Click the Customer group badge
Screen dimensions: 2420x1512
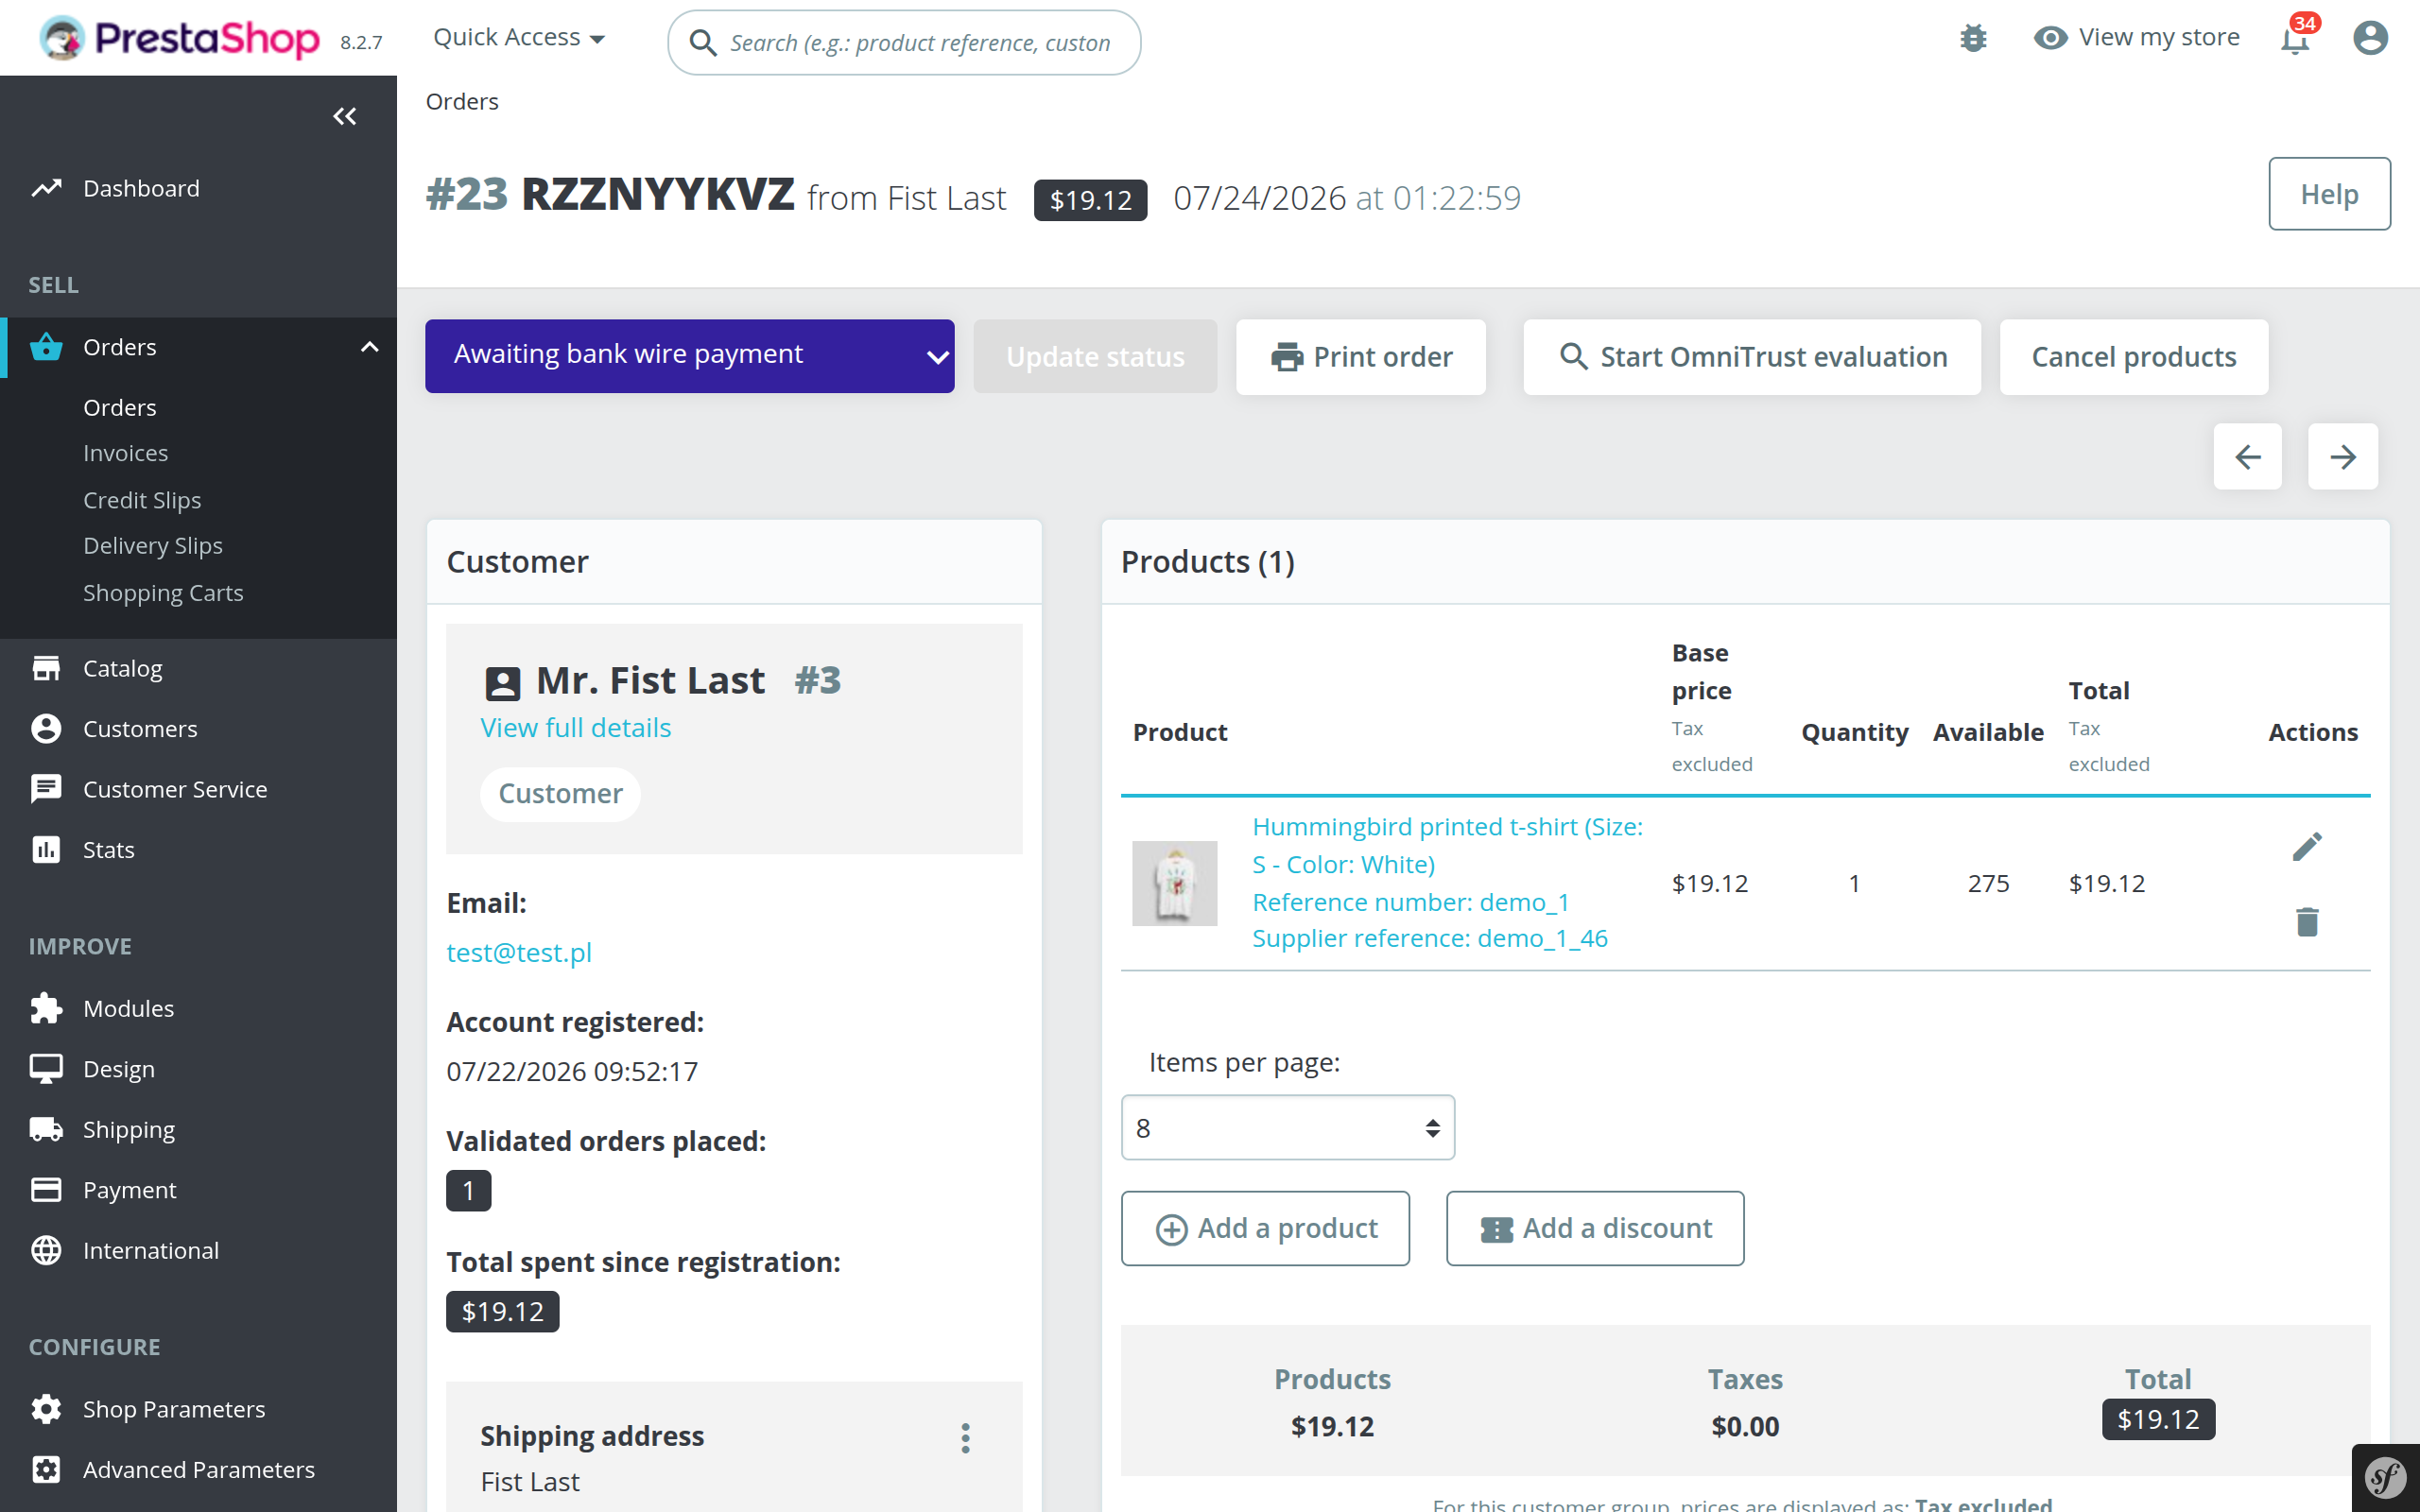pos(560,795)
